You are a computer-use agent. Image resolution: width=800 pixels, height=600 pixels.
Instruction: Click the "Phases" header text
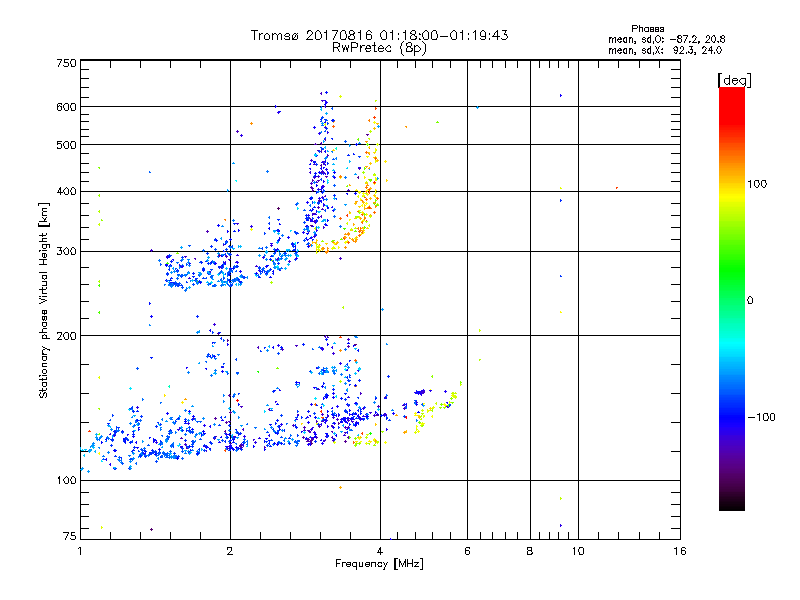647,29
